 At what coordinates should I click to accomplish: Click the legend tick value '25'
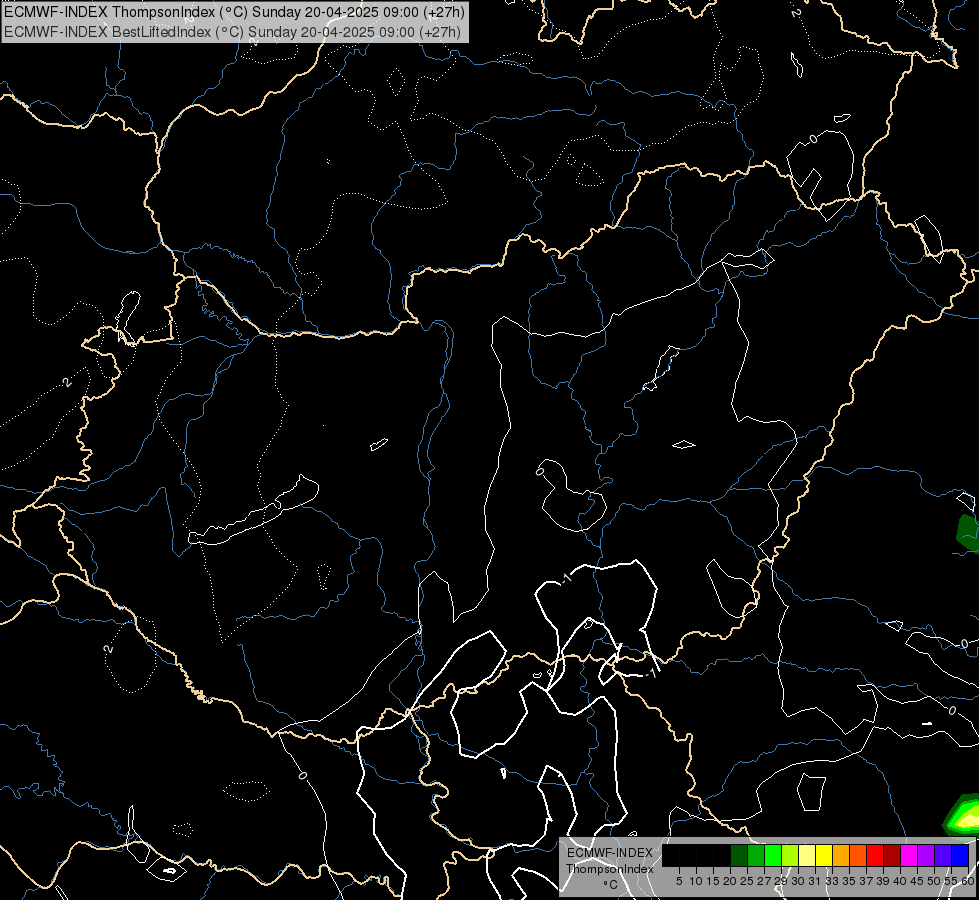[747, 881]
